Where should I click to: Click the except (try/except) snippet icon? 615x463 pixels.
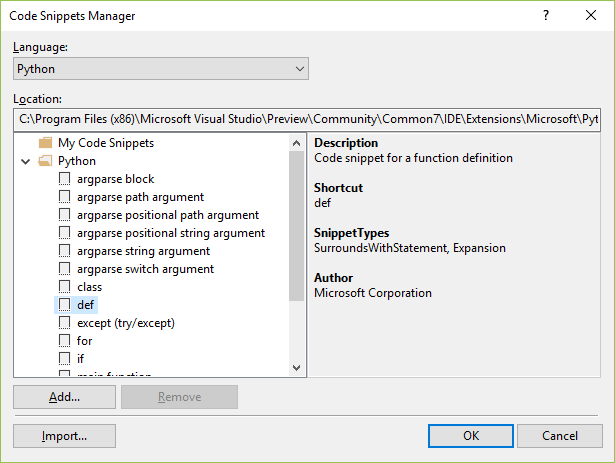65,323
